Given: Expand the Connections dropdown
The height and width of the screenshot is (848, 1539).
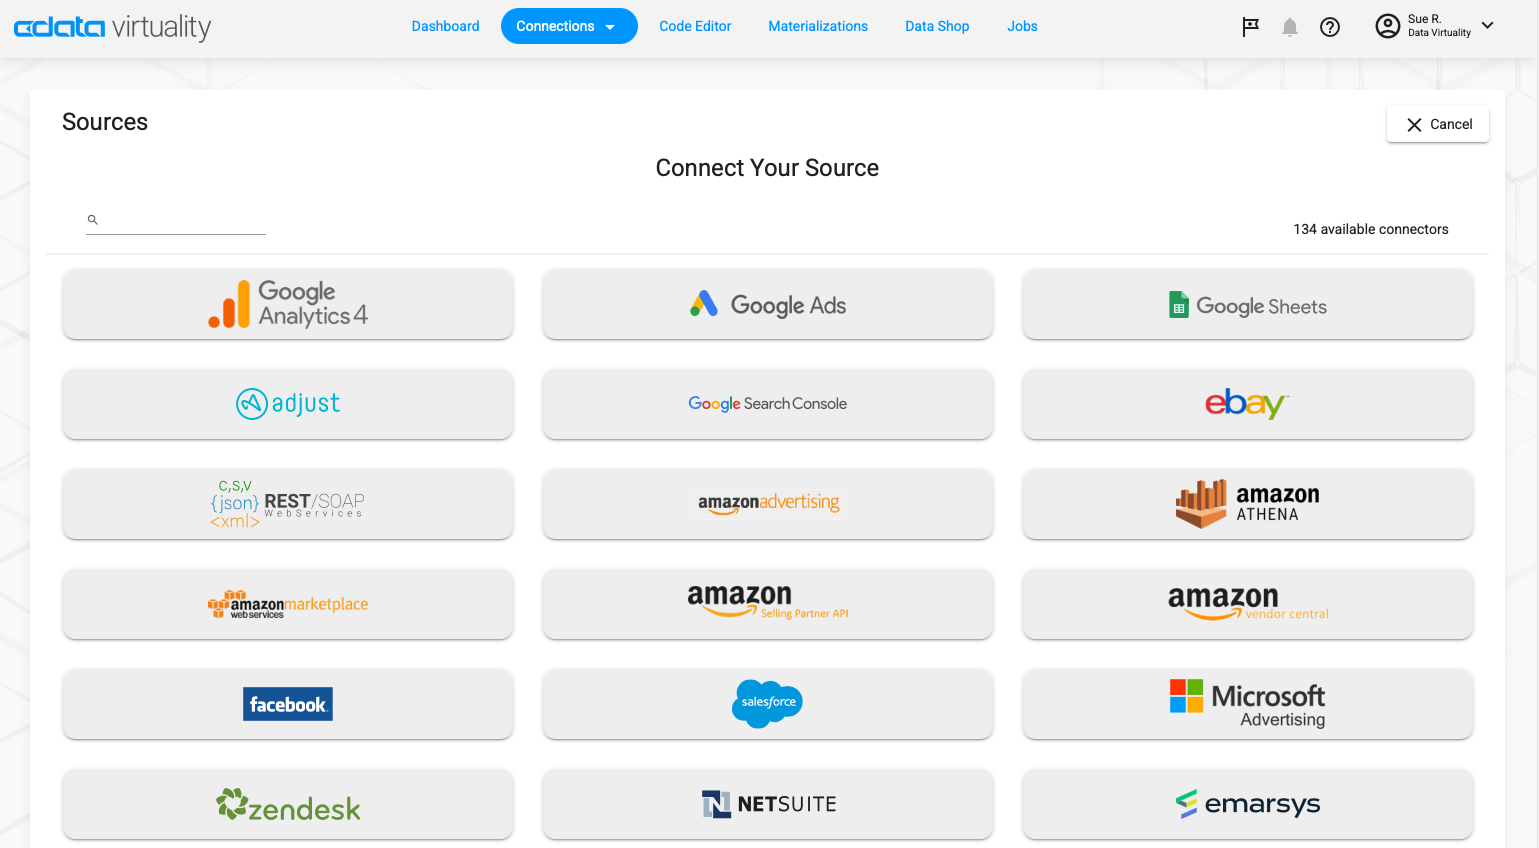Looking at the screenshot, I should tap(569, 26).
